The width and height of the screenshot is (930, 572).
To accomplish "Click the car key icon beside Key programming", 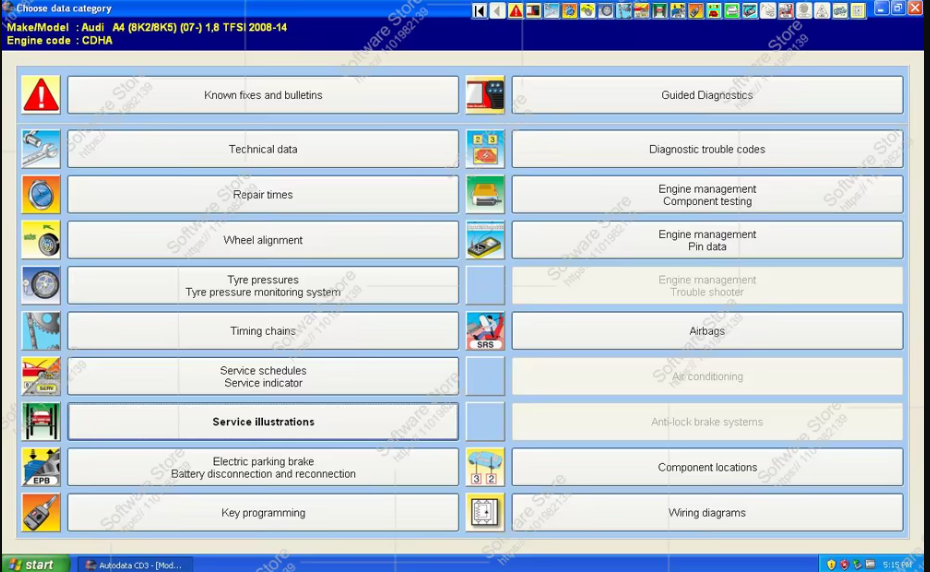I will [41, 513].
